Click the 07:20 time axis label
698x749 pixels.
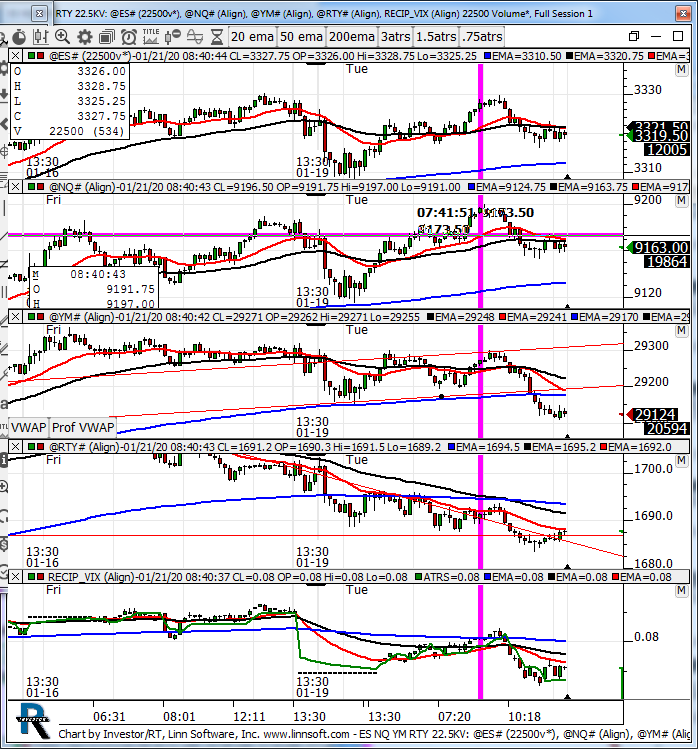point(454,717)
